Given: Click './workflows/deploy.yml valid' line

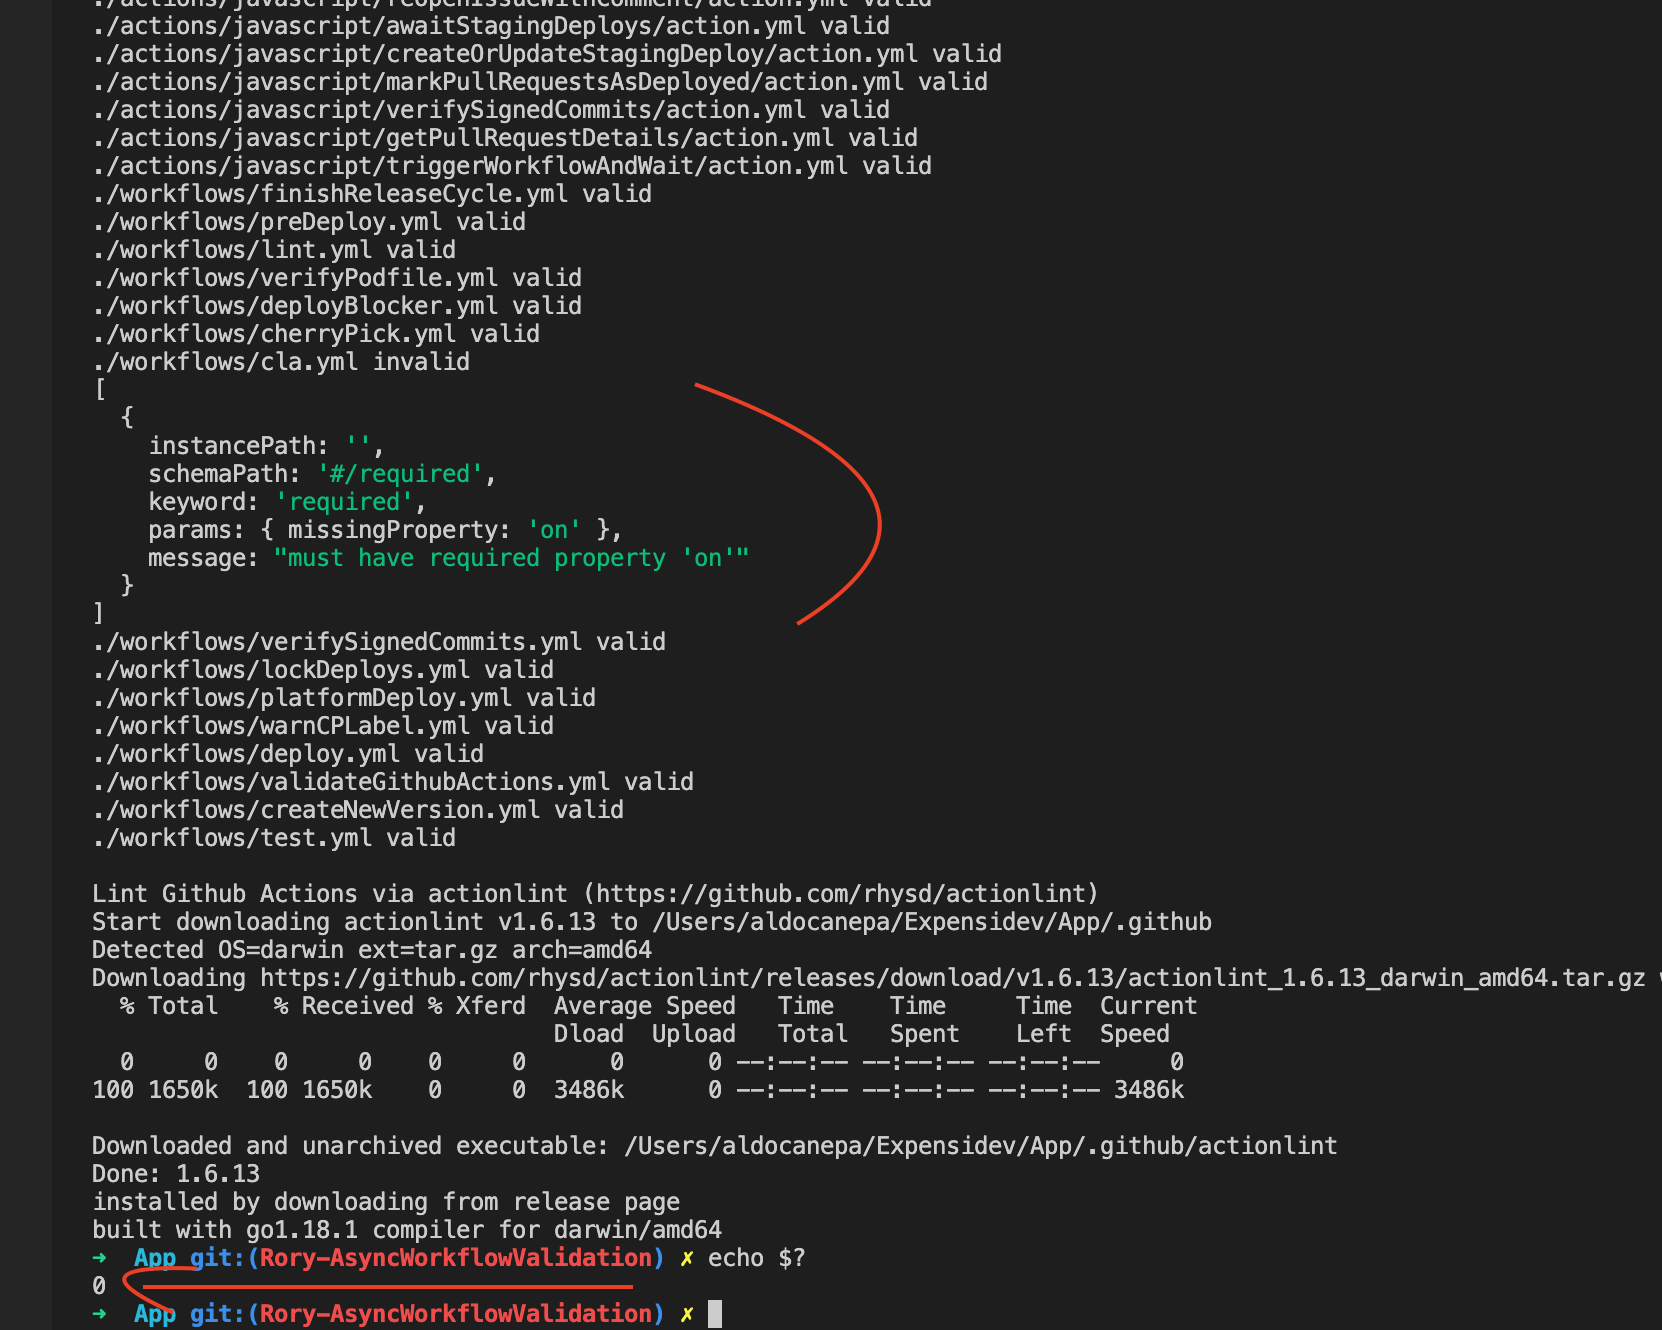Looking at the screenshot, I should (288, 754).
